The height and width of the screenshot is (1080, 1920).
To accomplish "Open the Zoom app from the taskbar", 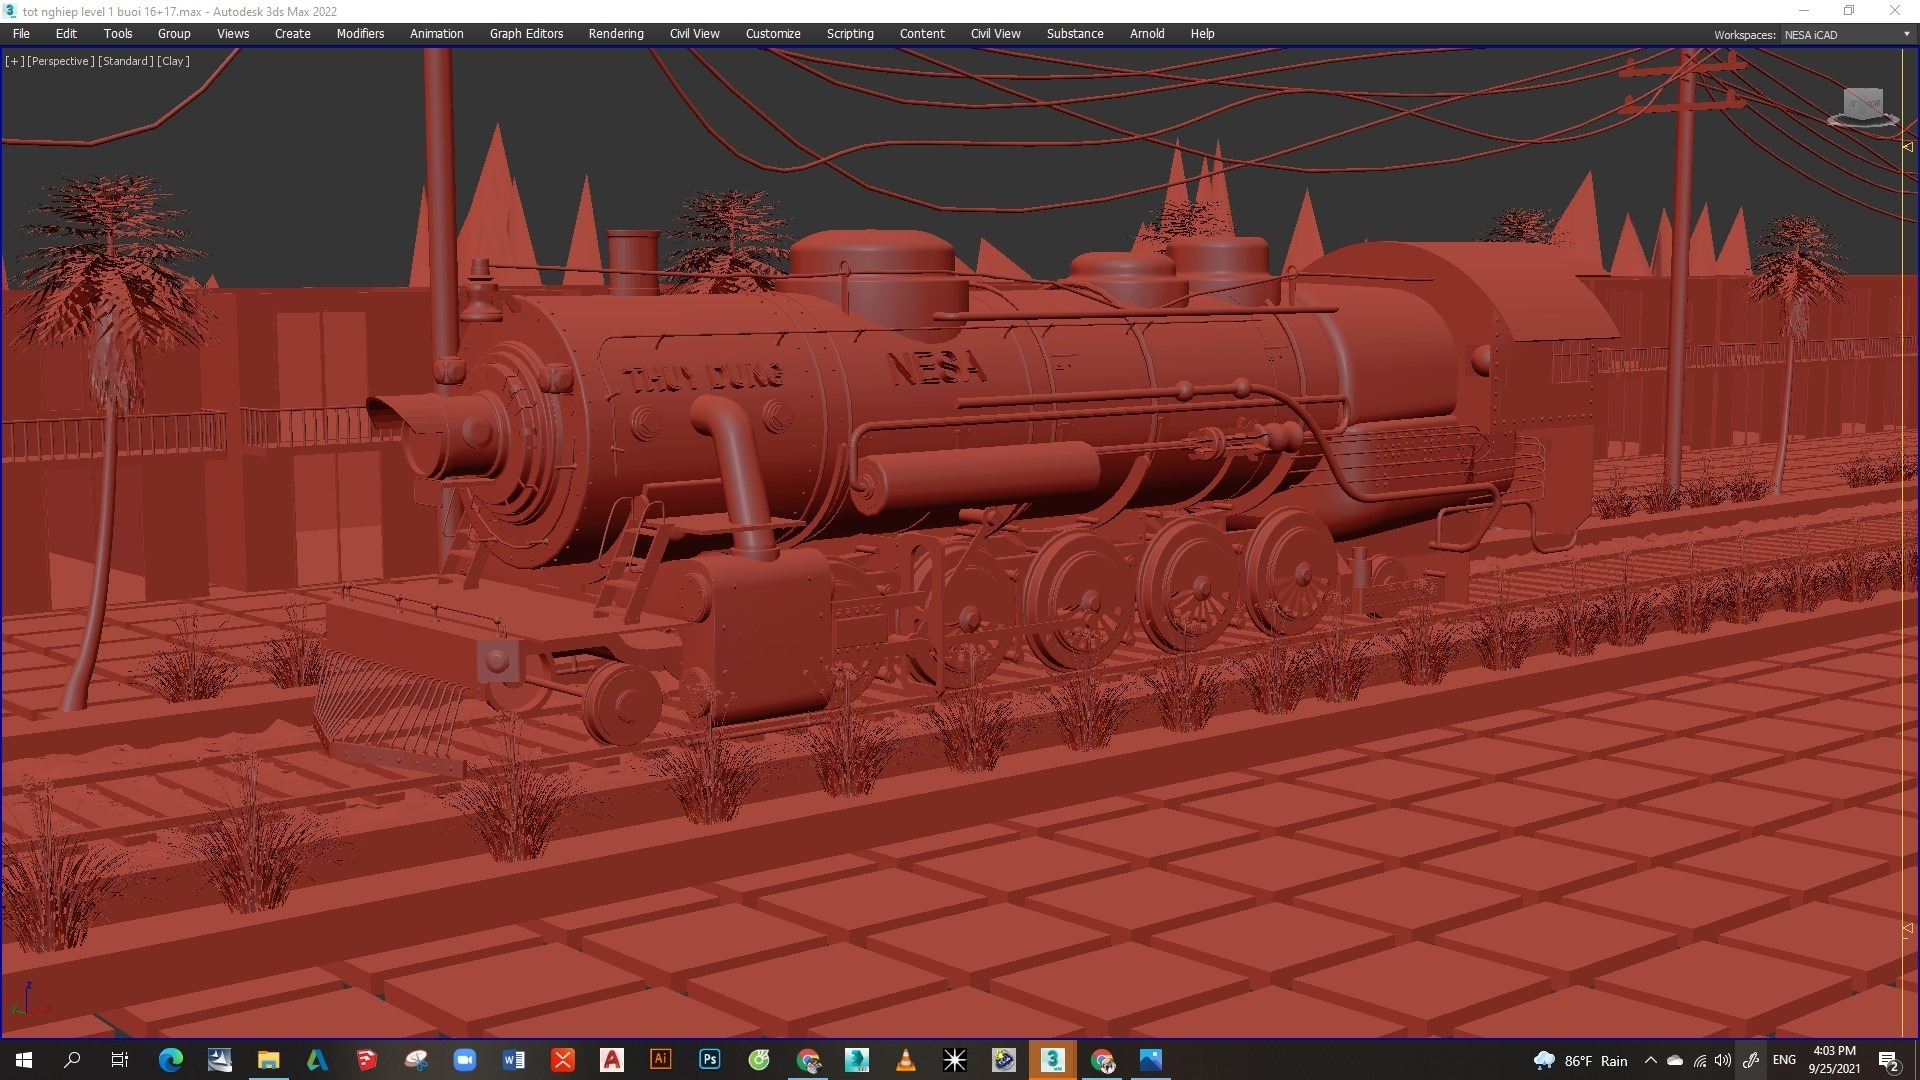I will pyautogui.click(x=464, y=1060).
